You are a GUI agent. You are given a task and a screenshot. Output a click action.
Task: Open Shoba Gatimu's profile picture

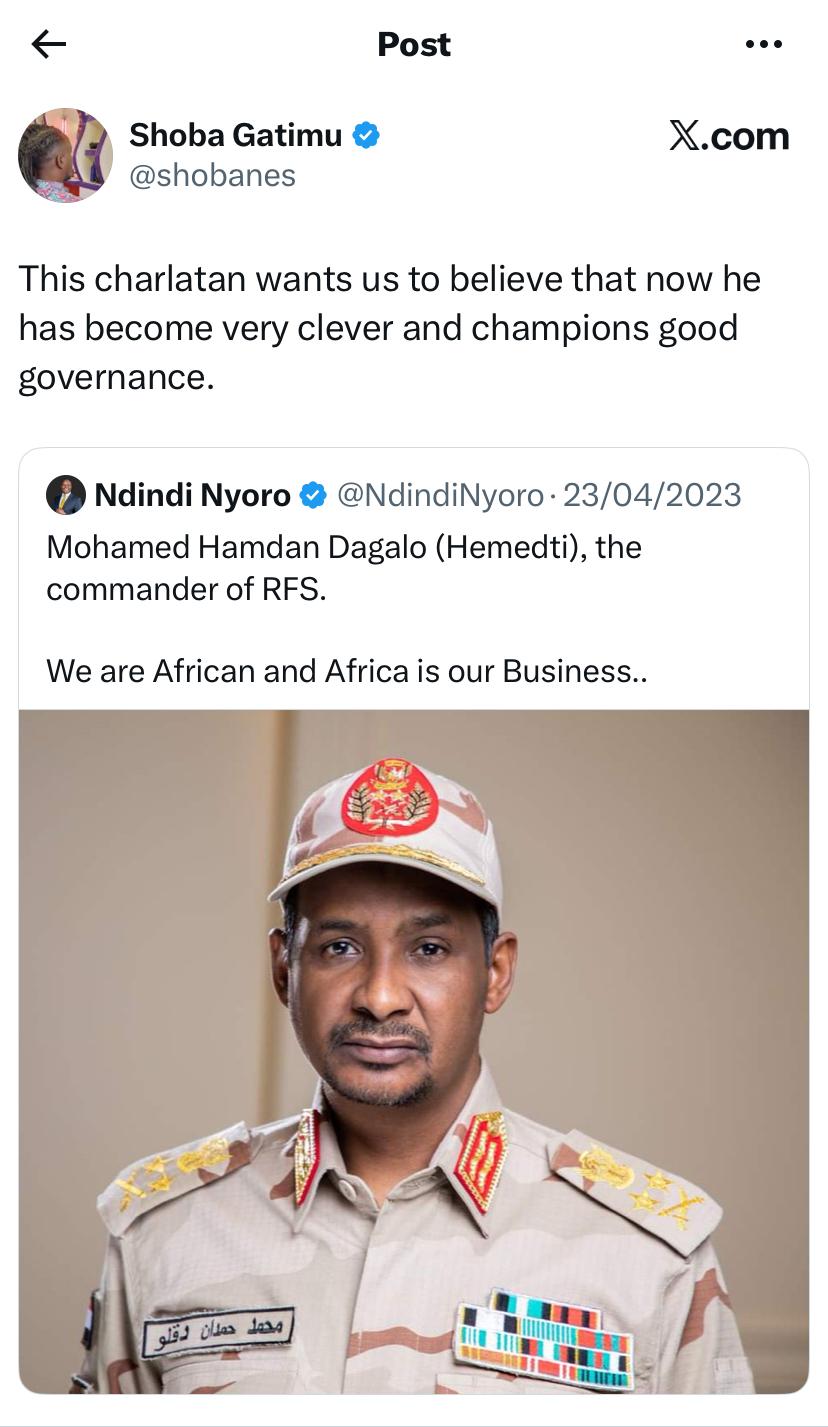point(65,155)
